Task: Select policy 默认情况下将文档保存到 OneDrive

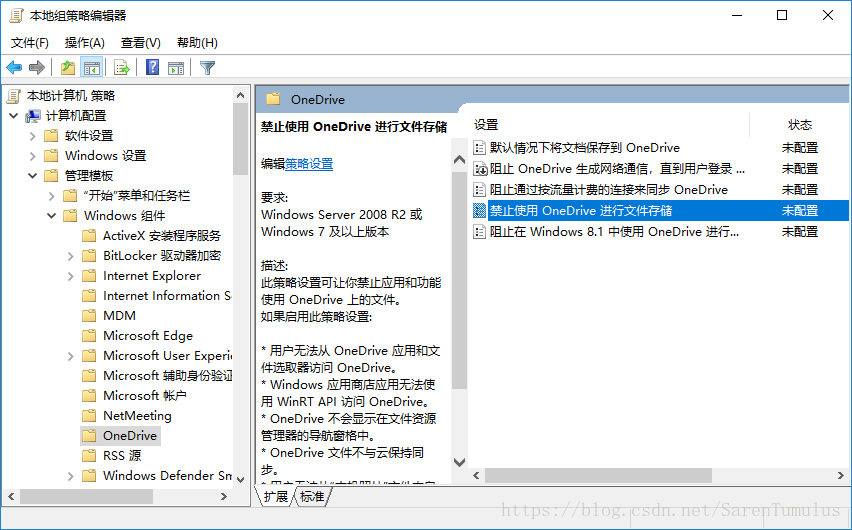Action: (585, 148)
